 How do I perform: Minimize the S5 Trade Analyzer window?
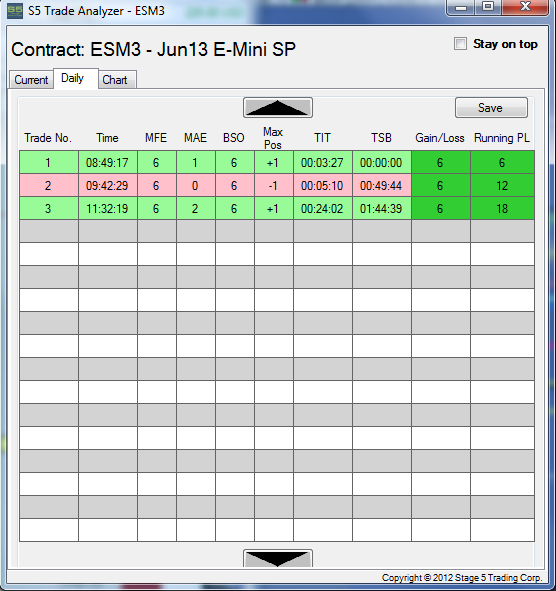pyautogui.click(x=461, y=7)
